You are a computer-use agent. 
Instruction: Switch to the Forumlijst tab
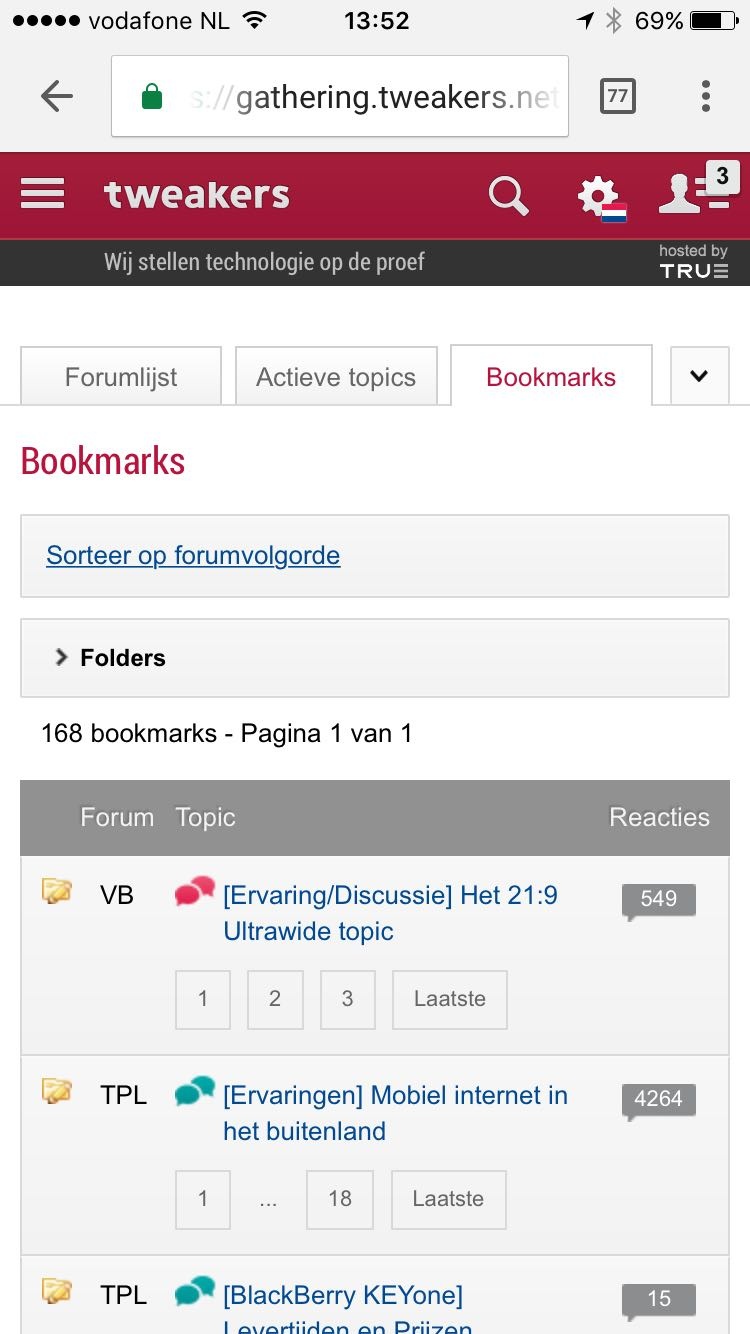[121, 377]
